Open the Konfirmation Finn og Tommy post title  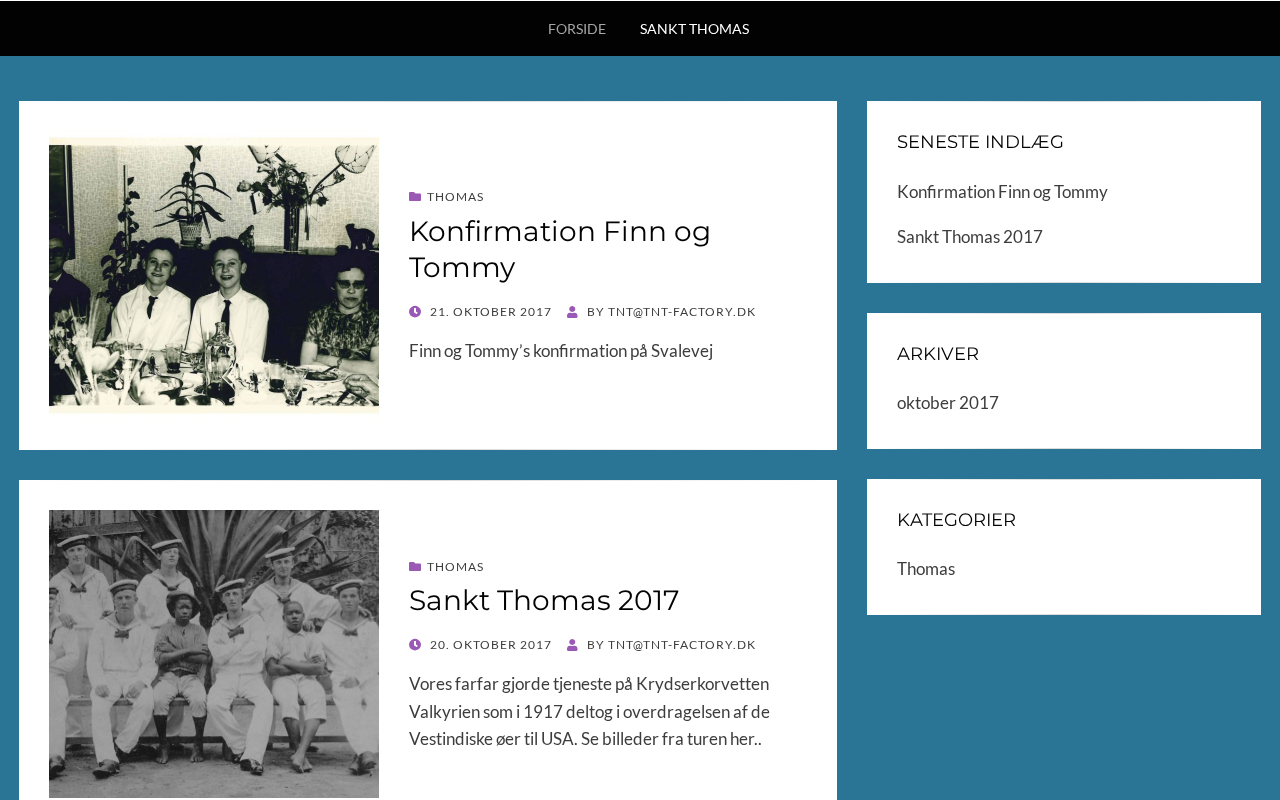click(x=560, y=249)
